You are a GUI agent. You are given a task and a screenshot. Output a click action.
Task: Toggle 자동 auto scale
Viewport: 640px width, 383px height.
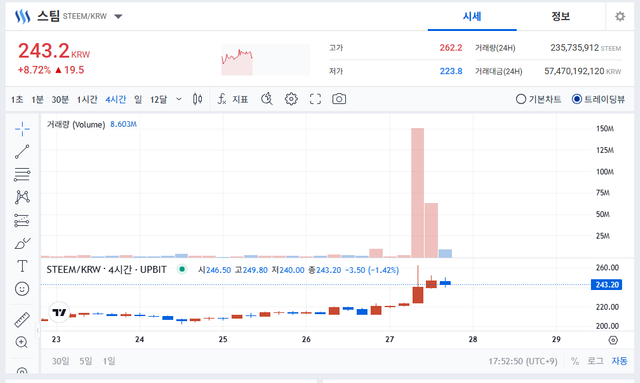point(619,361)
